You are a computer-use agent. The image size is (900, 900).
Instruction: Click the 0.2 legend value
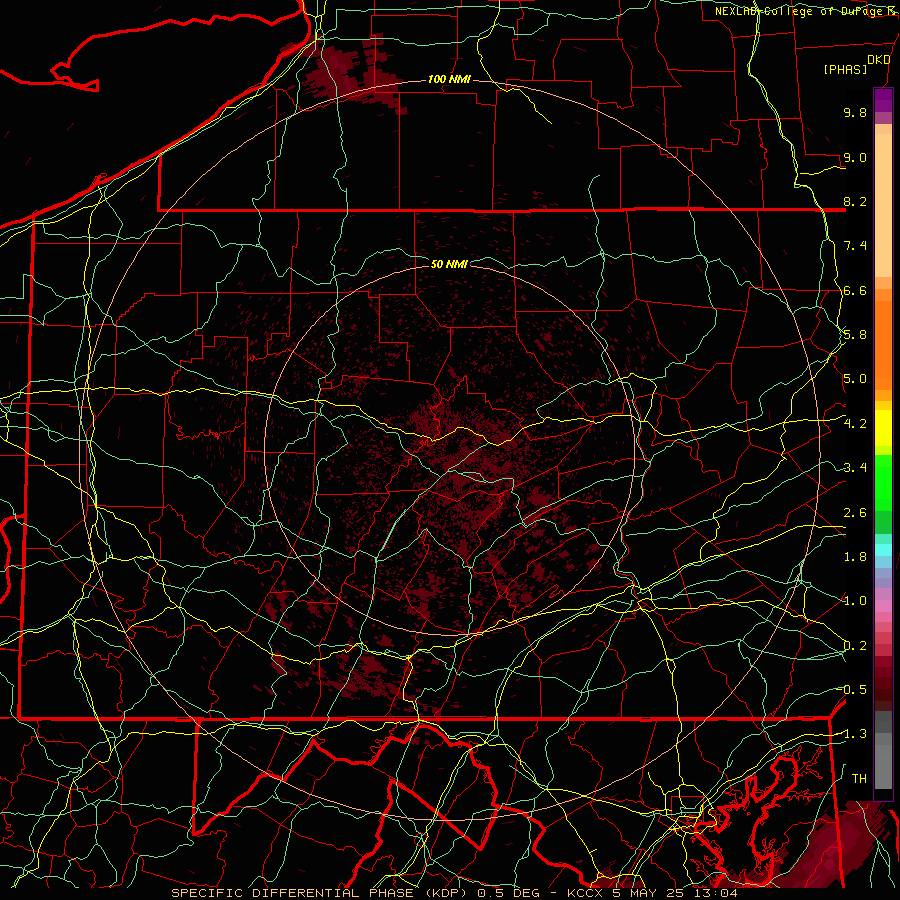(x=855, y=646)
